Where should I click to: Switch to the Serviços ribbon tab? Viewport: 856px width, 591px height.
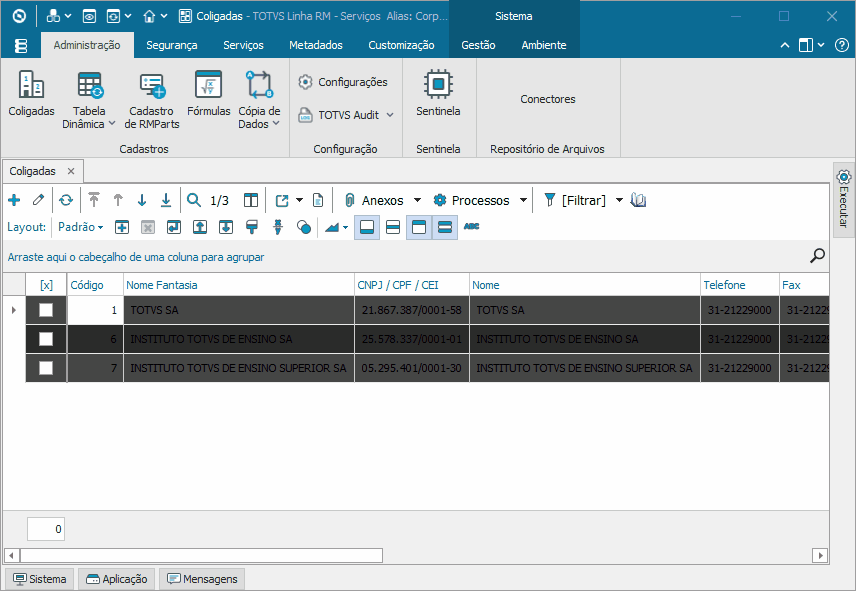[243, 45]
